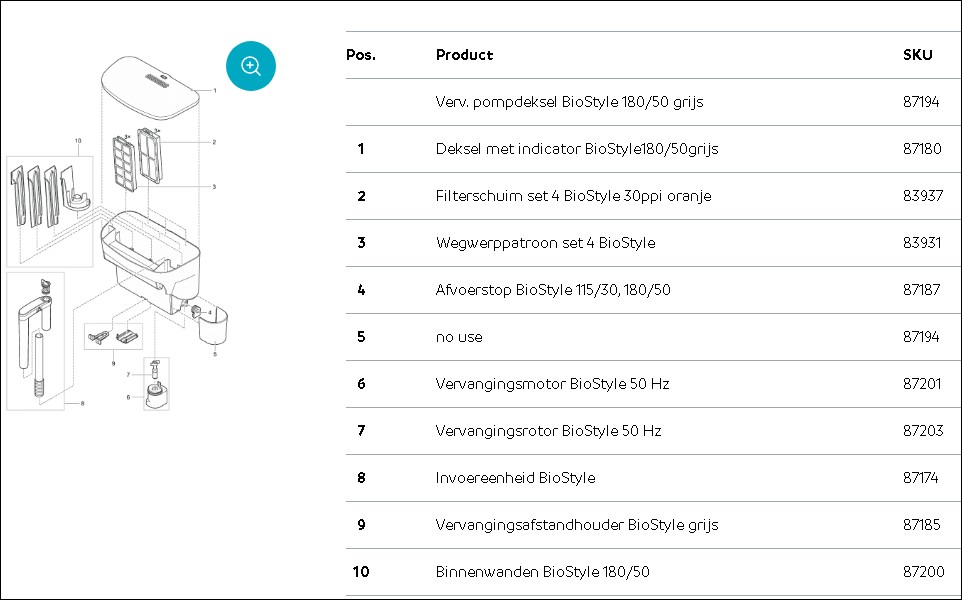
Task: Open Vervangingsafstandhouder BioStyle grijs
Action: point(577,525)
